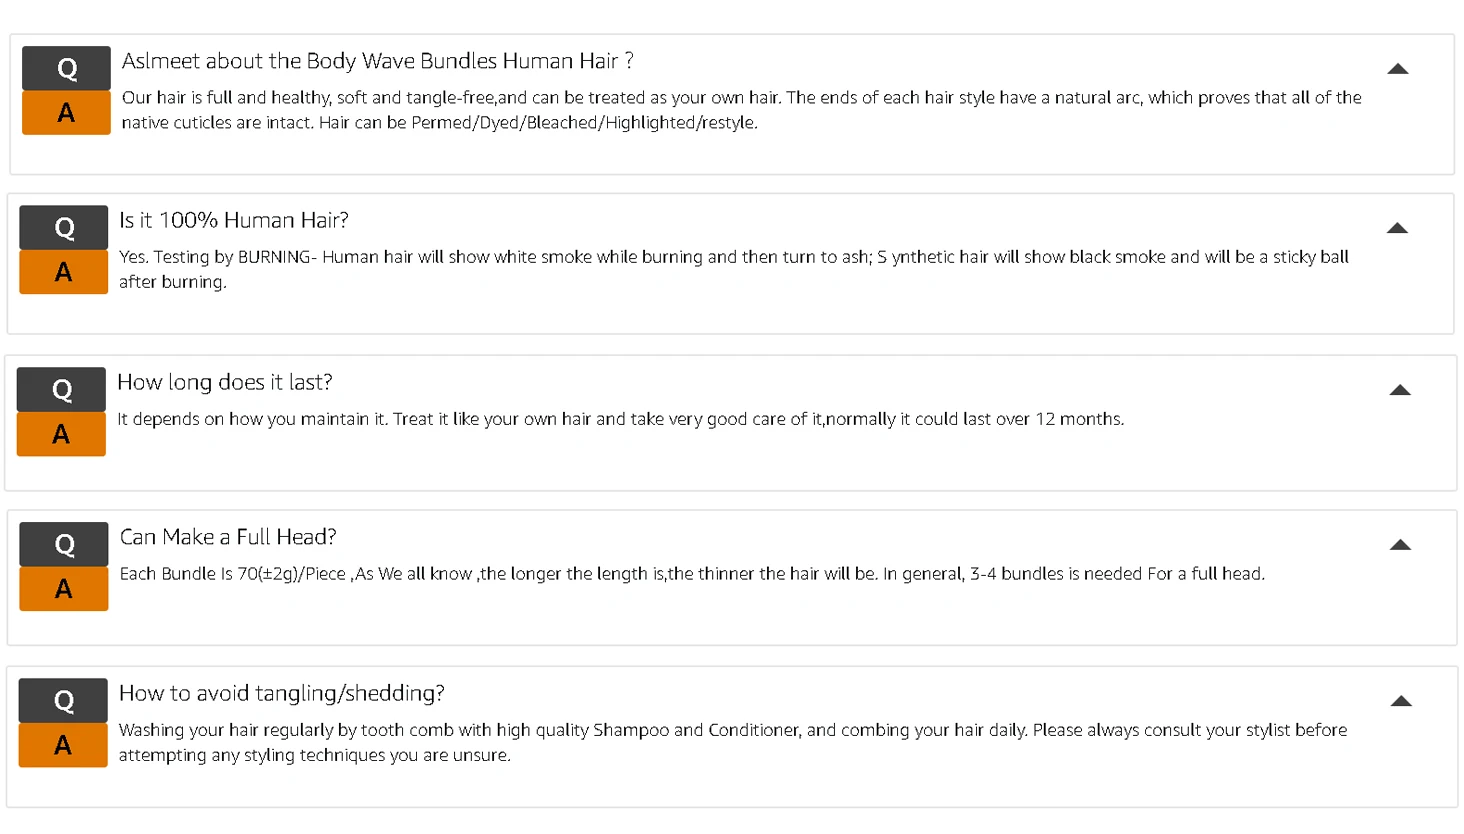Select the 'Can Make a Full Head?' title
1464x834 pixels.
228,537
